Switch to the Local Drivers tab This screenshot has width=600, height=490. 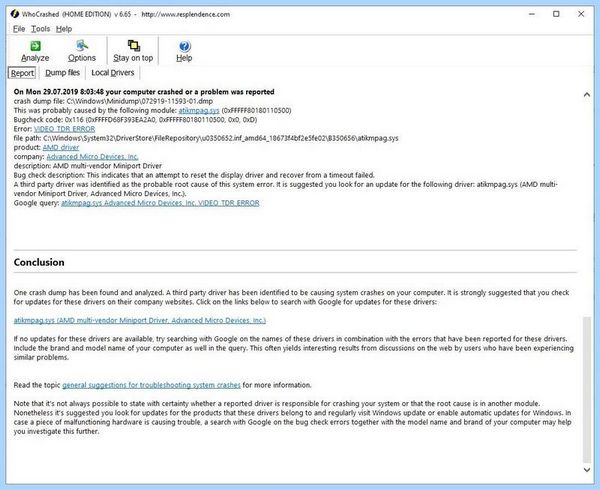[113, 73]
